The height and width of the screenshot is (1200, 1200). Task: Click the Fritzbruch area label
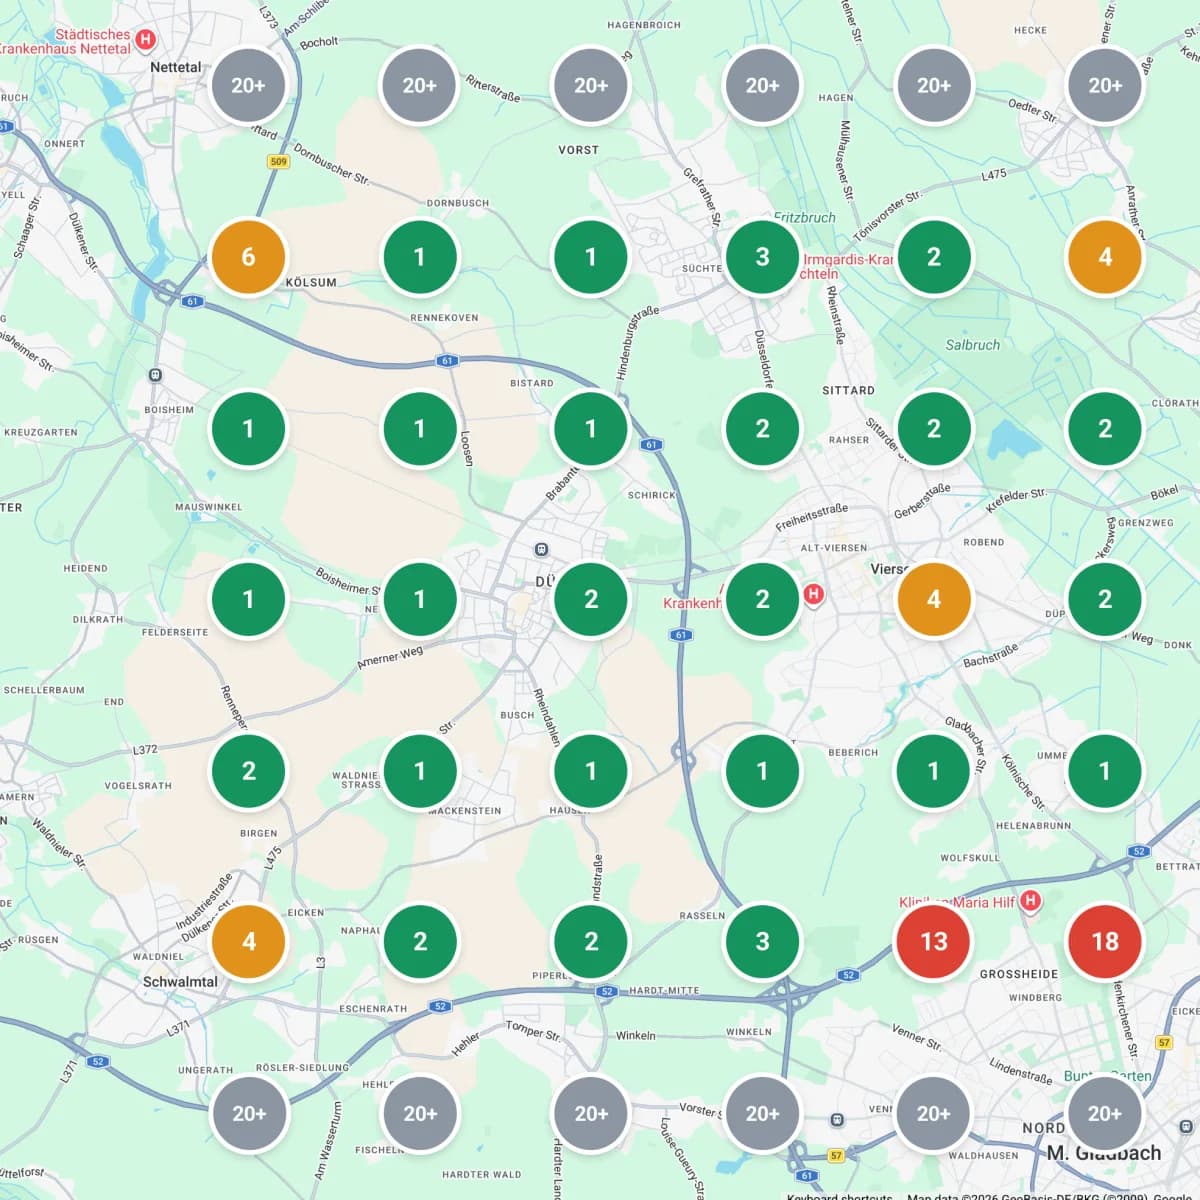(x=804, y=217)
